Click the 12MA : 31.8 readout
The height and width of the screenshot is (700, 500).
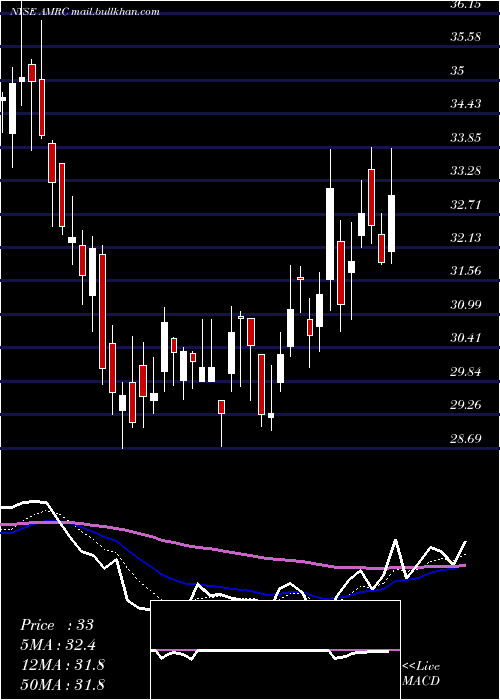62,665
